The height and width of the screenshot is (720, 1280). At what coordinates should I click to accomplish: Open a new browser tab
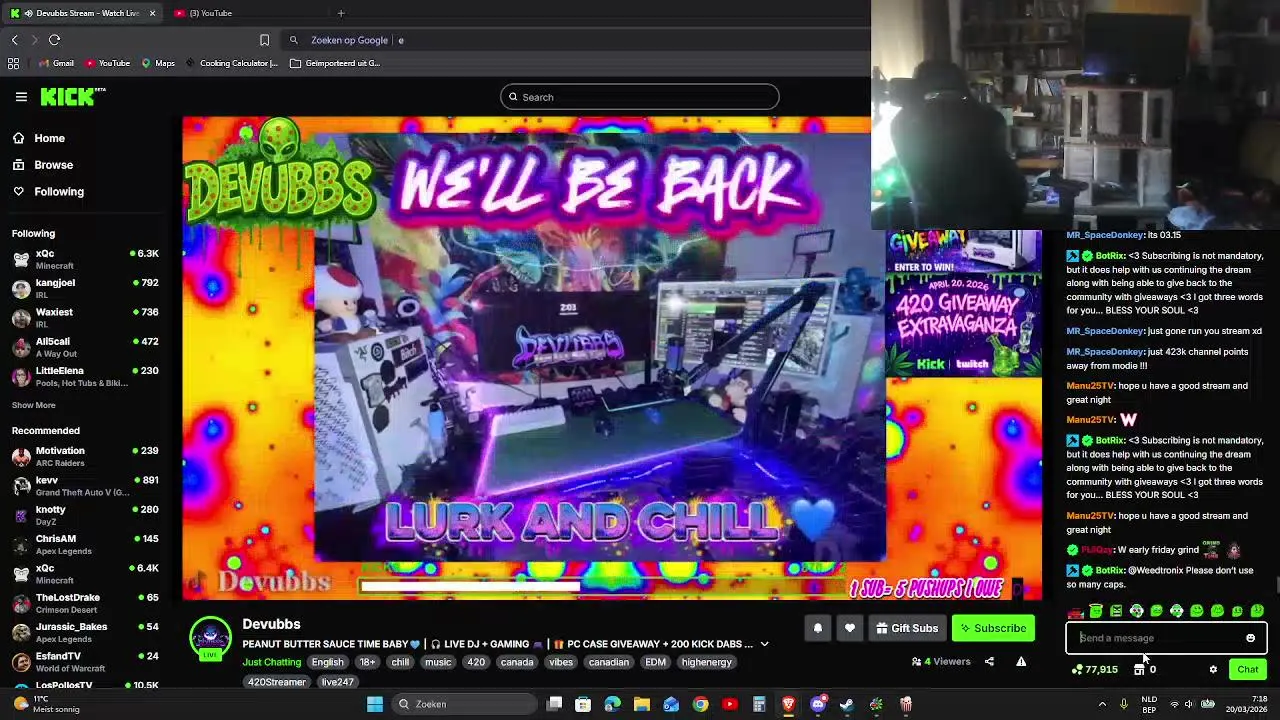[x=341, y=13]
